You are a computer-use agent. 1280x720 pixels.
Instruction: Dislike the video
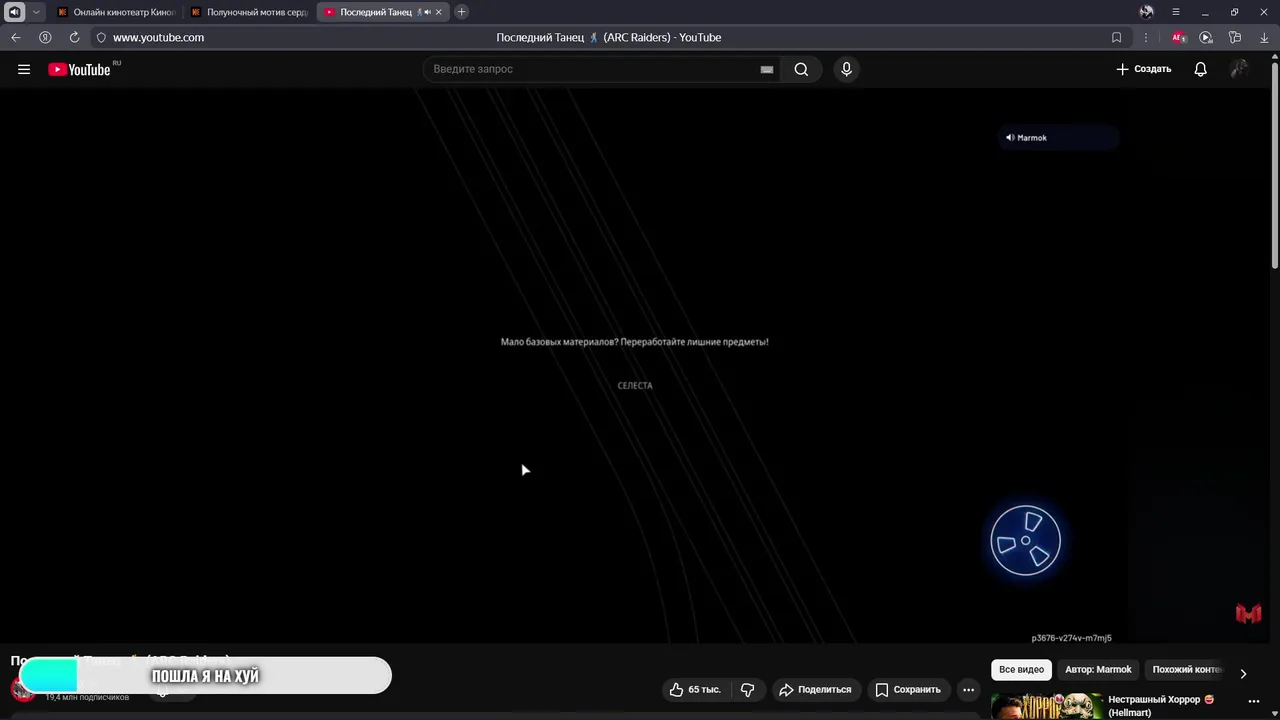[x=747, y=689]
